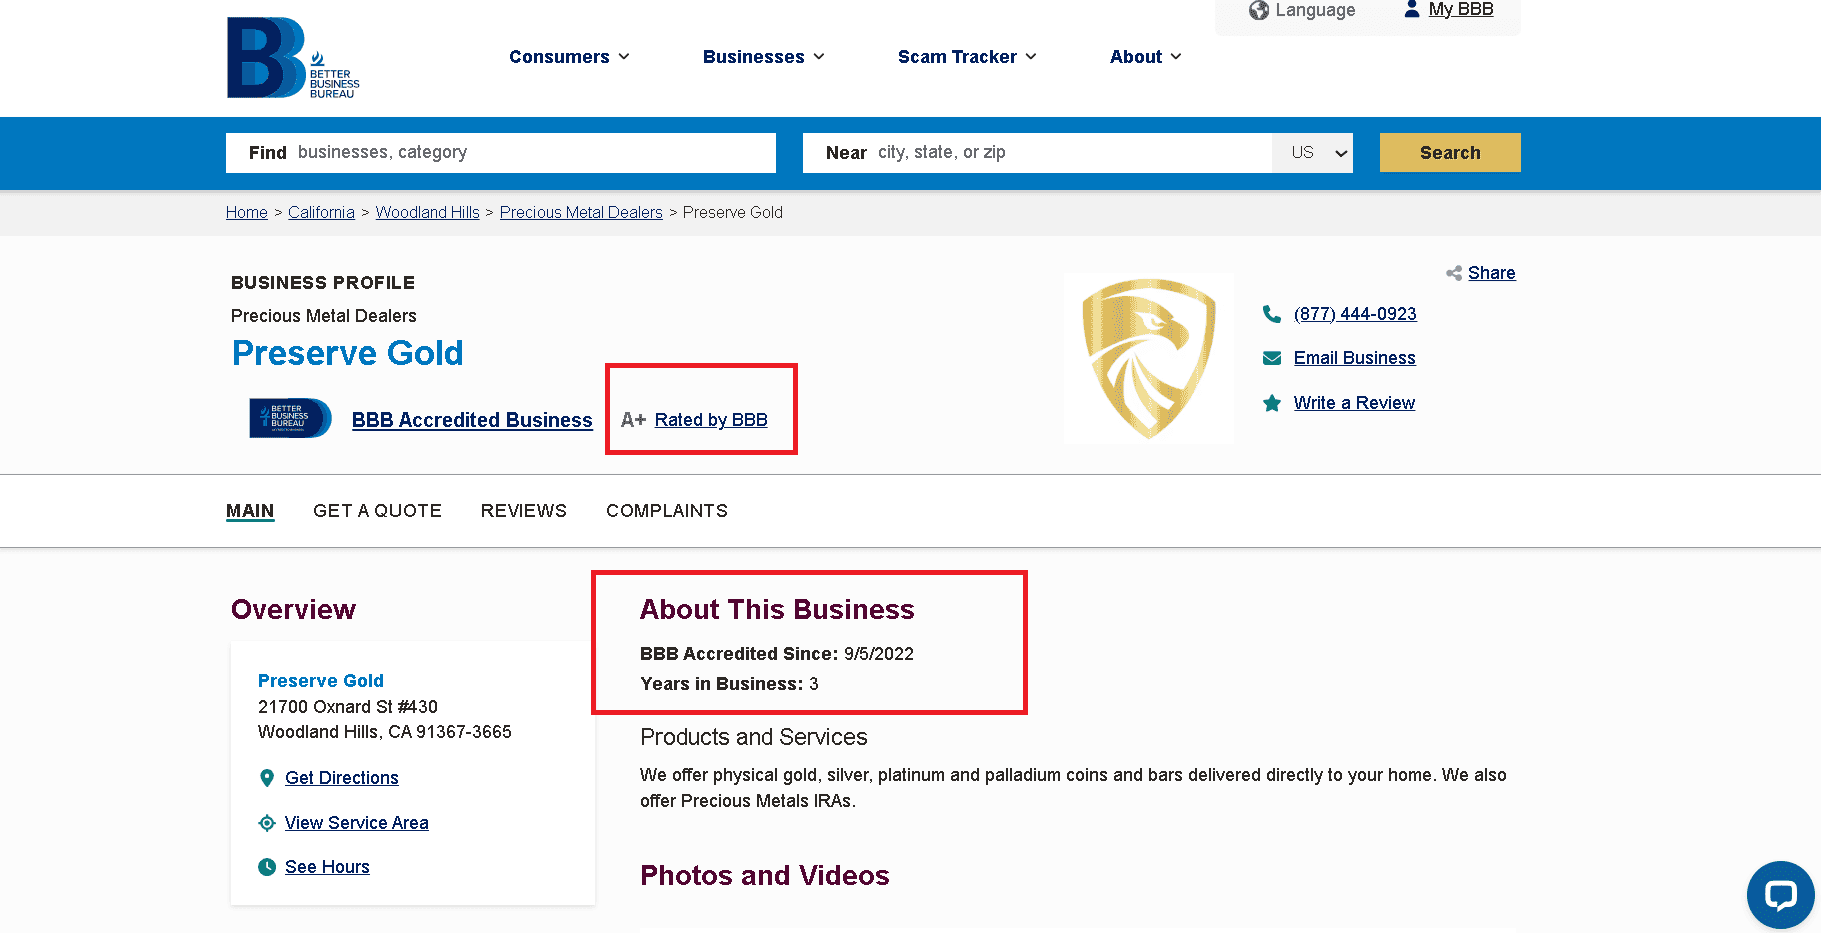Click the See Hours link
Image resolution: width=1821 pixels, height=933 pixels.
coord(327,867)
